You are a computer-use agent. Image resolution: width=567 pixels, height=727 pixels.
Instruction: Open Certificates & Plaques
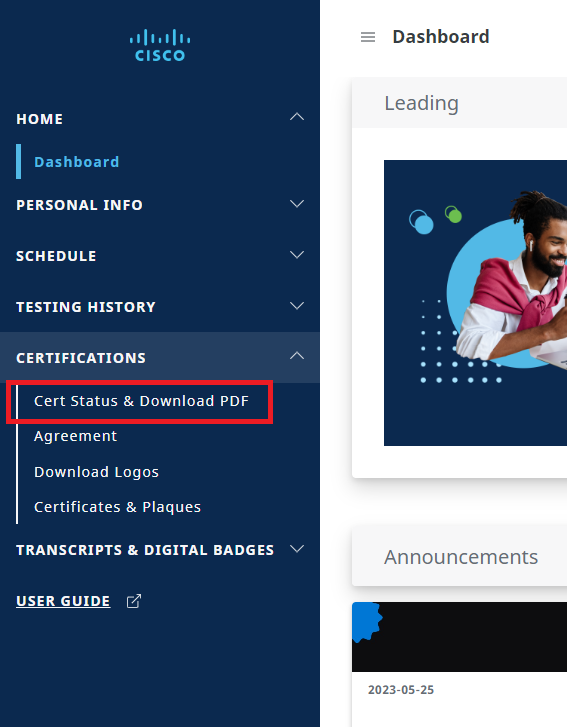click(117, 507)
